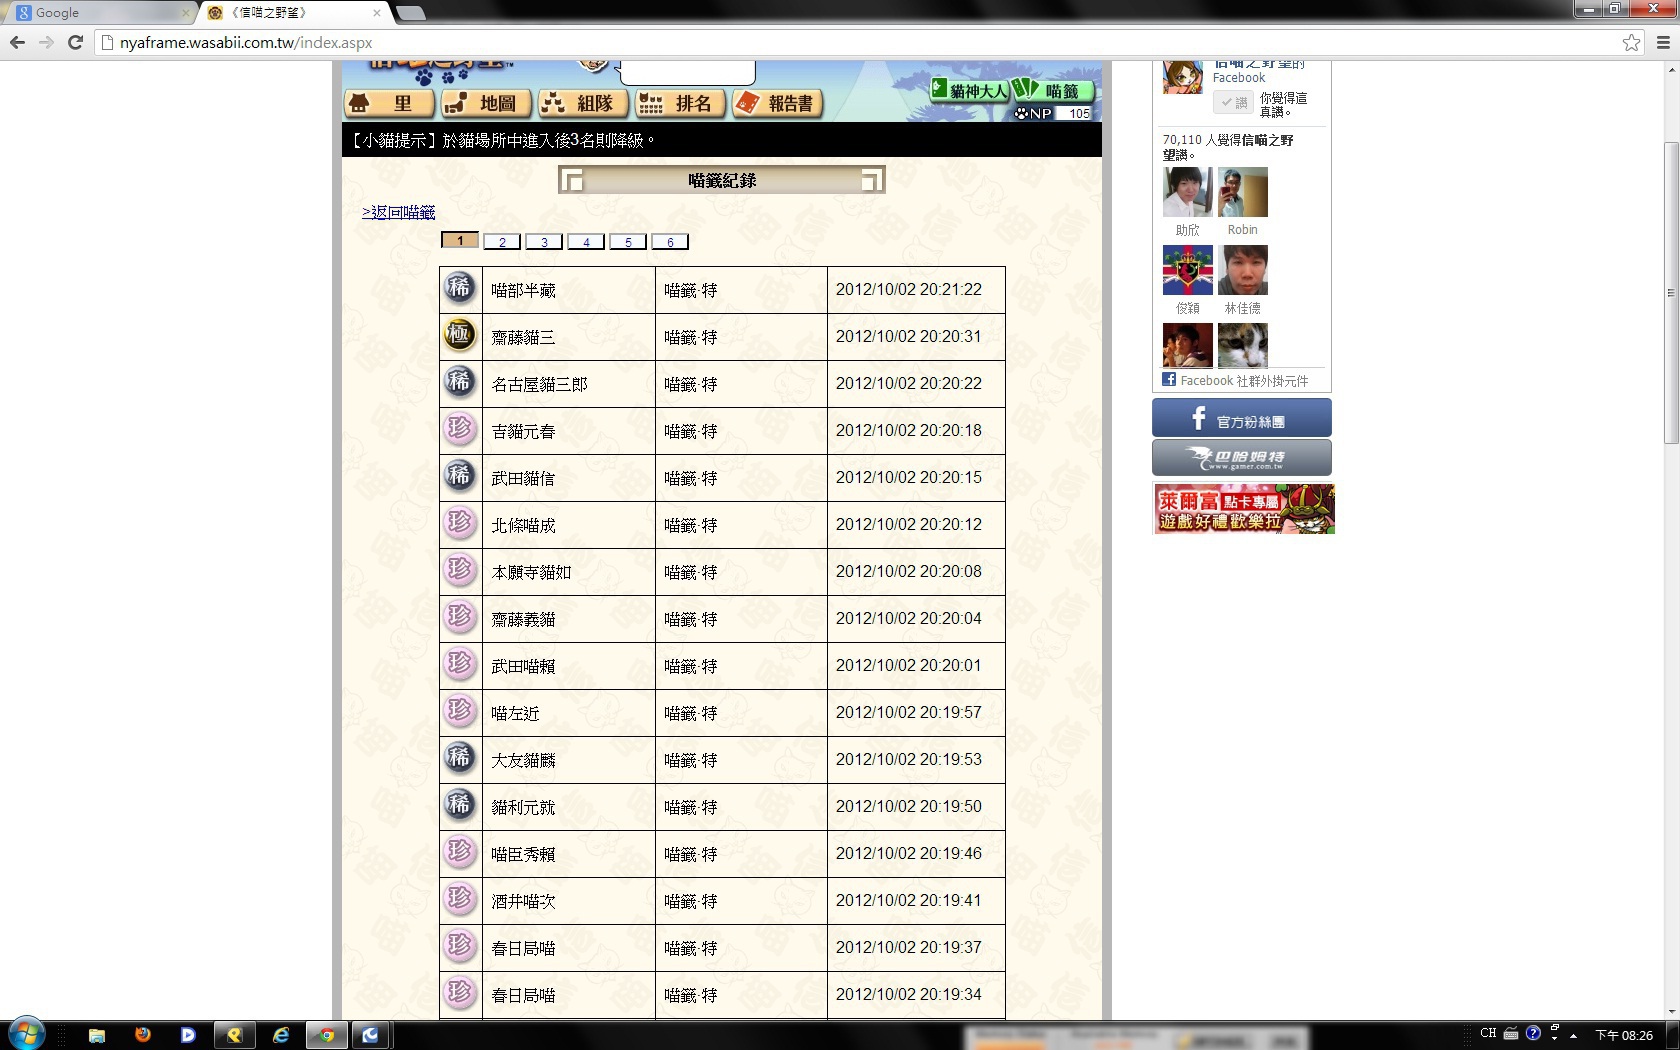Open the Chrome customize menu

pos(1664,42)
